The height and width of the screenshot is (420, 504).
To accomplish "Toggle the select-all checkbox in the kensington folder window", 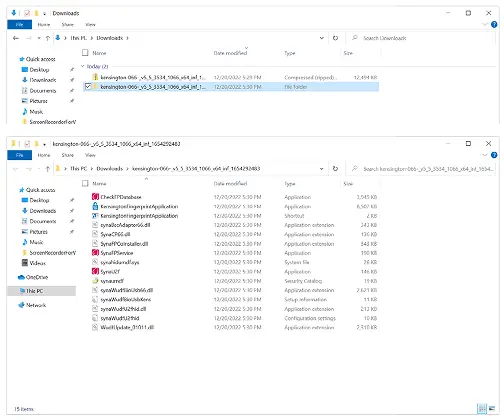I will point(85,183).
